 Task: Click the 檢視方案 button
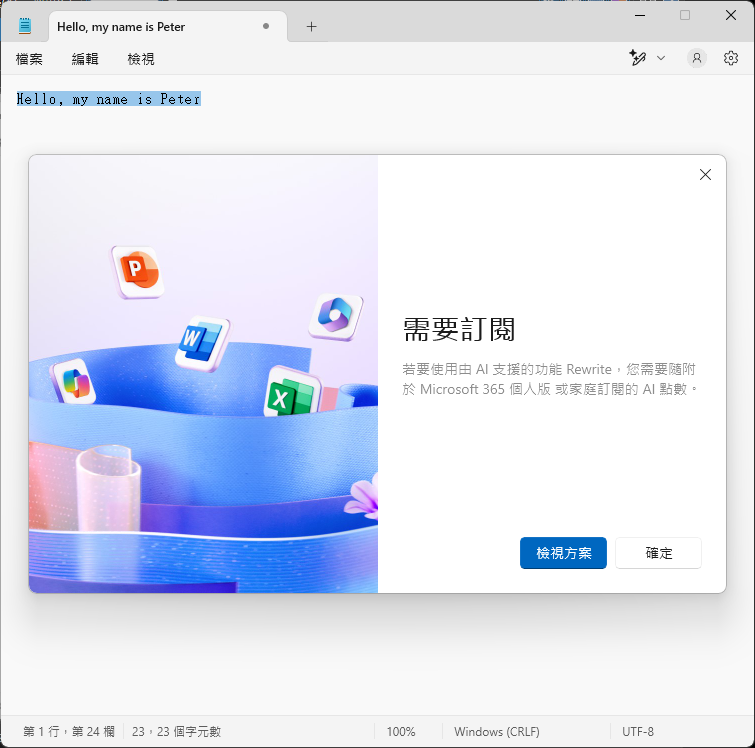(x=563, y=553)
